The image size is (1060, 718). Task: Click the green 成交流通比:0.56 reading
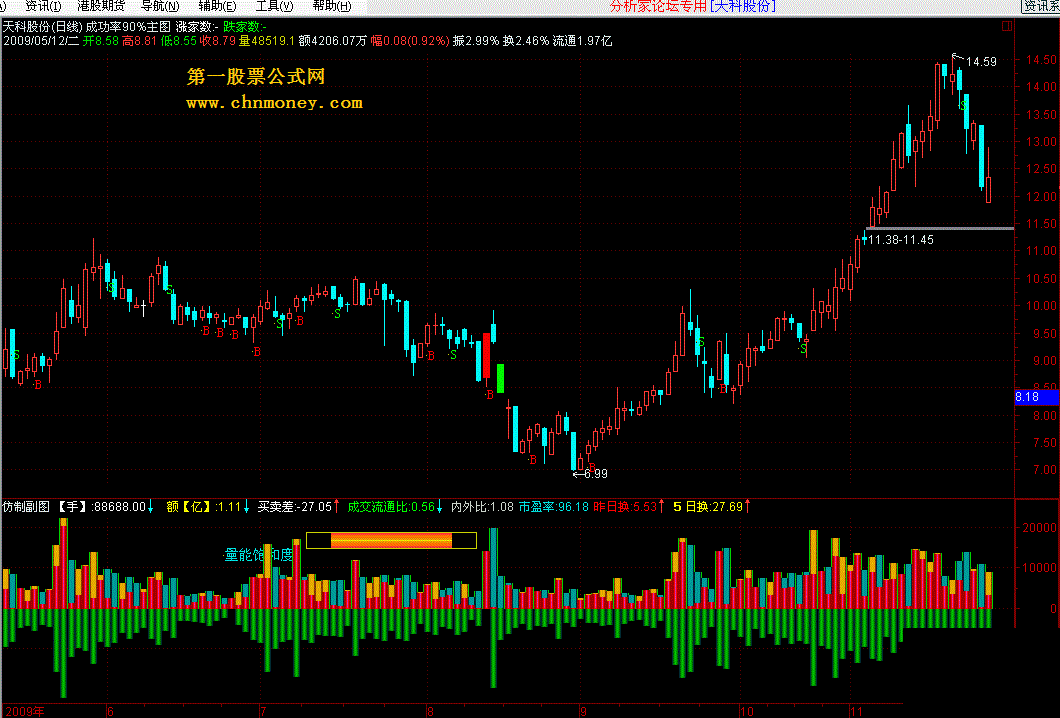391,506
